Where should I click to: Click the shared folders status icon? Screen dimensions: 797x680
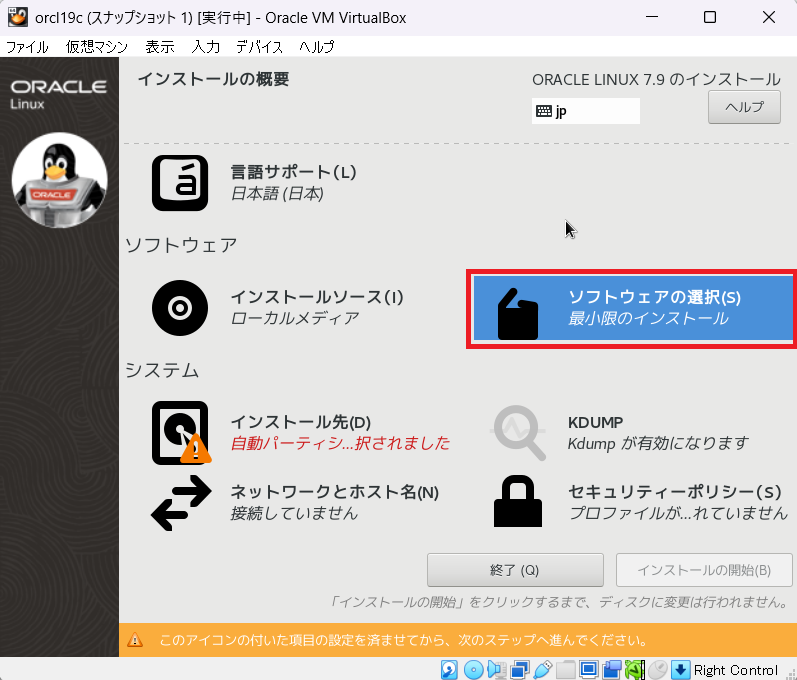(x=566, y=669)
